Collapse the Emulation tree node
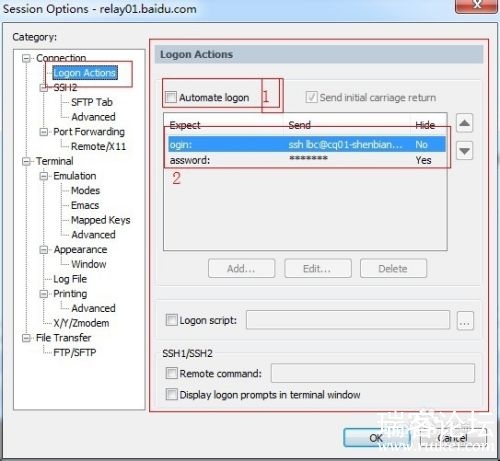The height and width of the screenshot is (461, 500). [44, 176]
